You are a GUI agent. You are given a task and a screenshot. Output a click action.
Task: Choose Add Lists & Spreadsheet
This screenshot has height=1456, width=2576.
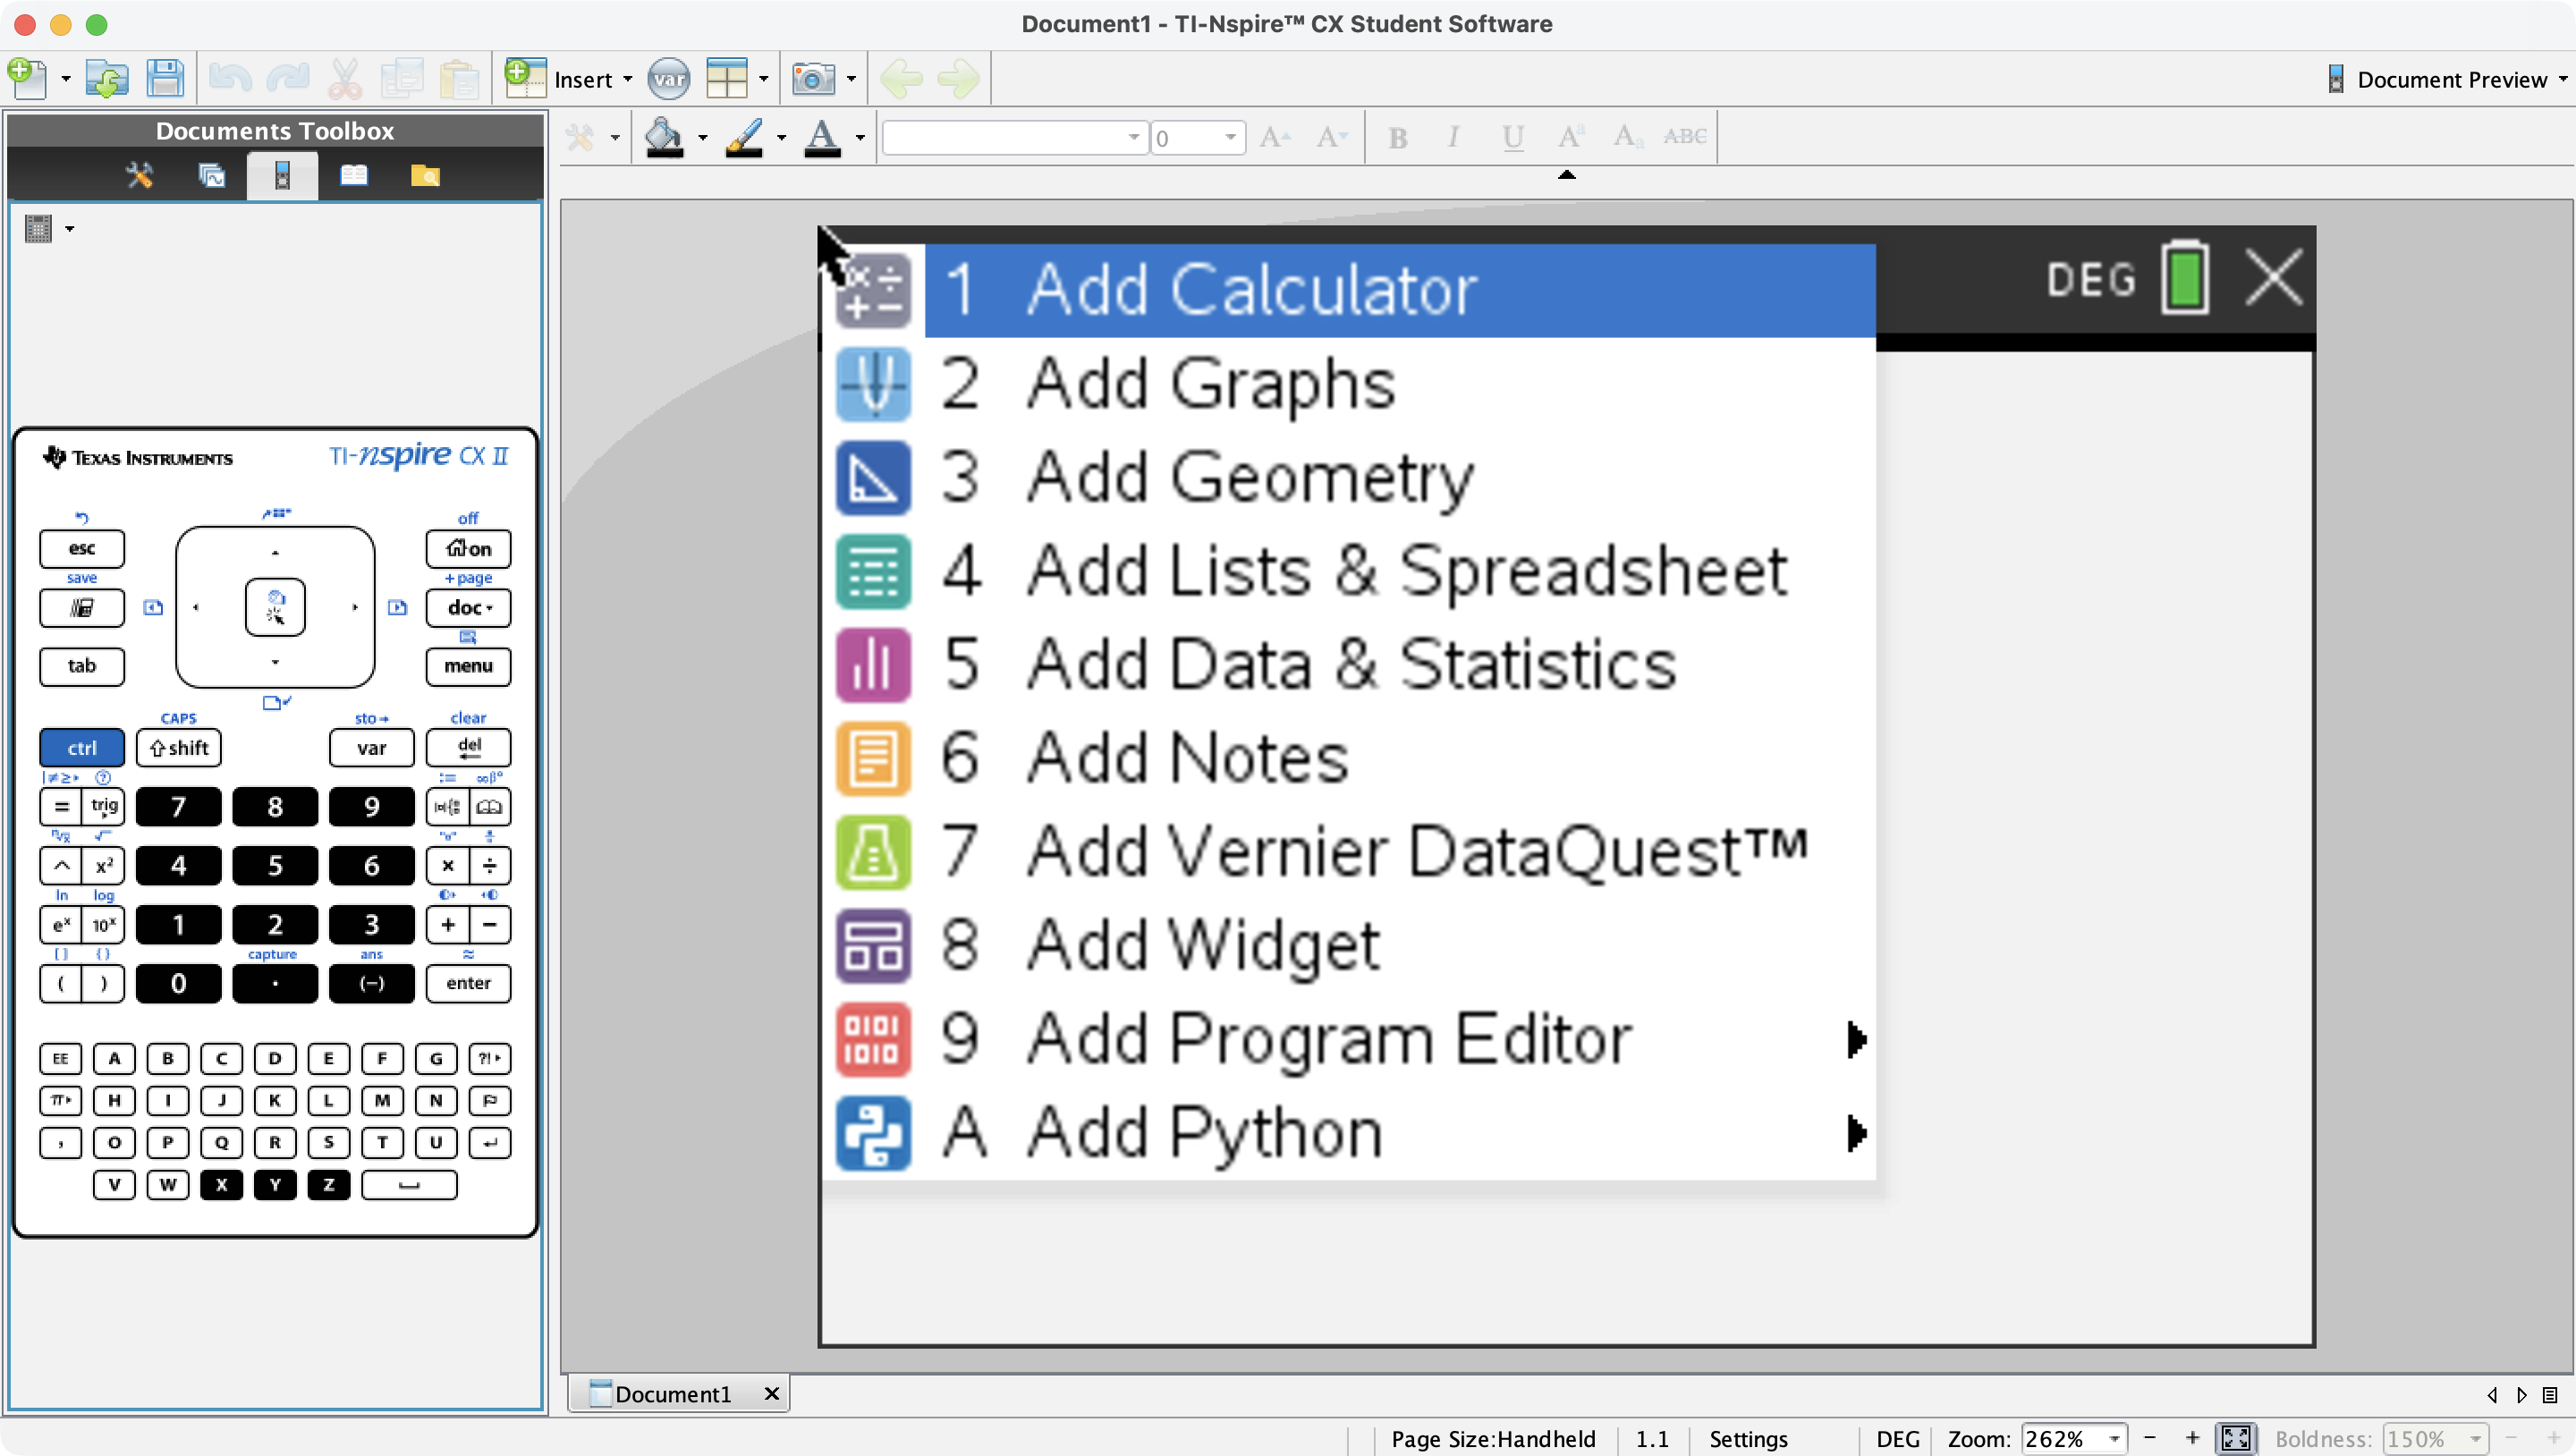click(1399, 571)
